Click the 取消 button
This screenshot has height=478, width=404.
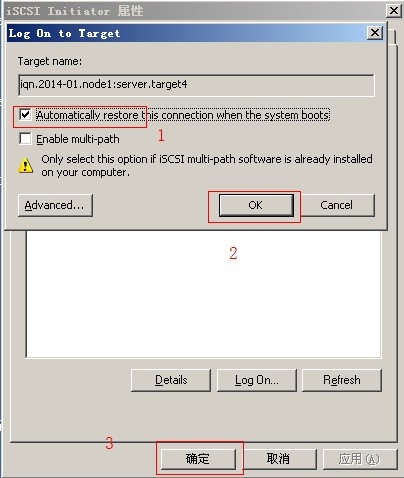click(x=278, y=459)
